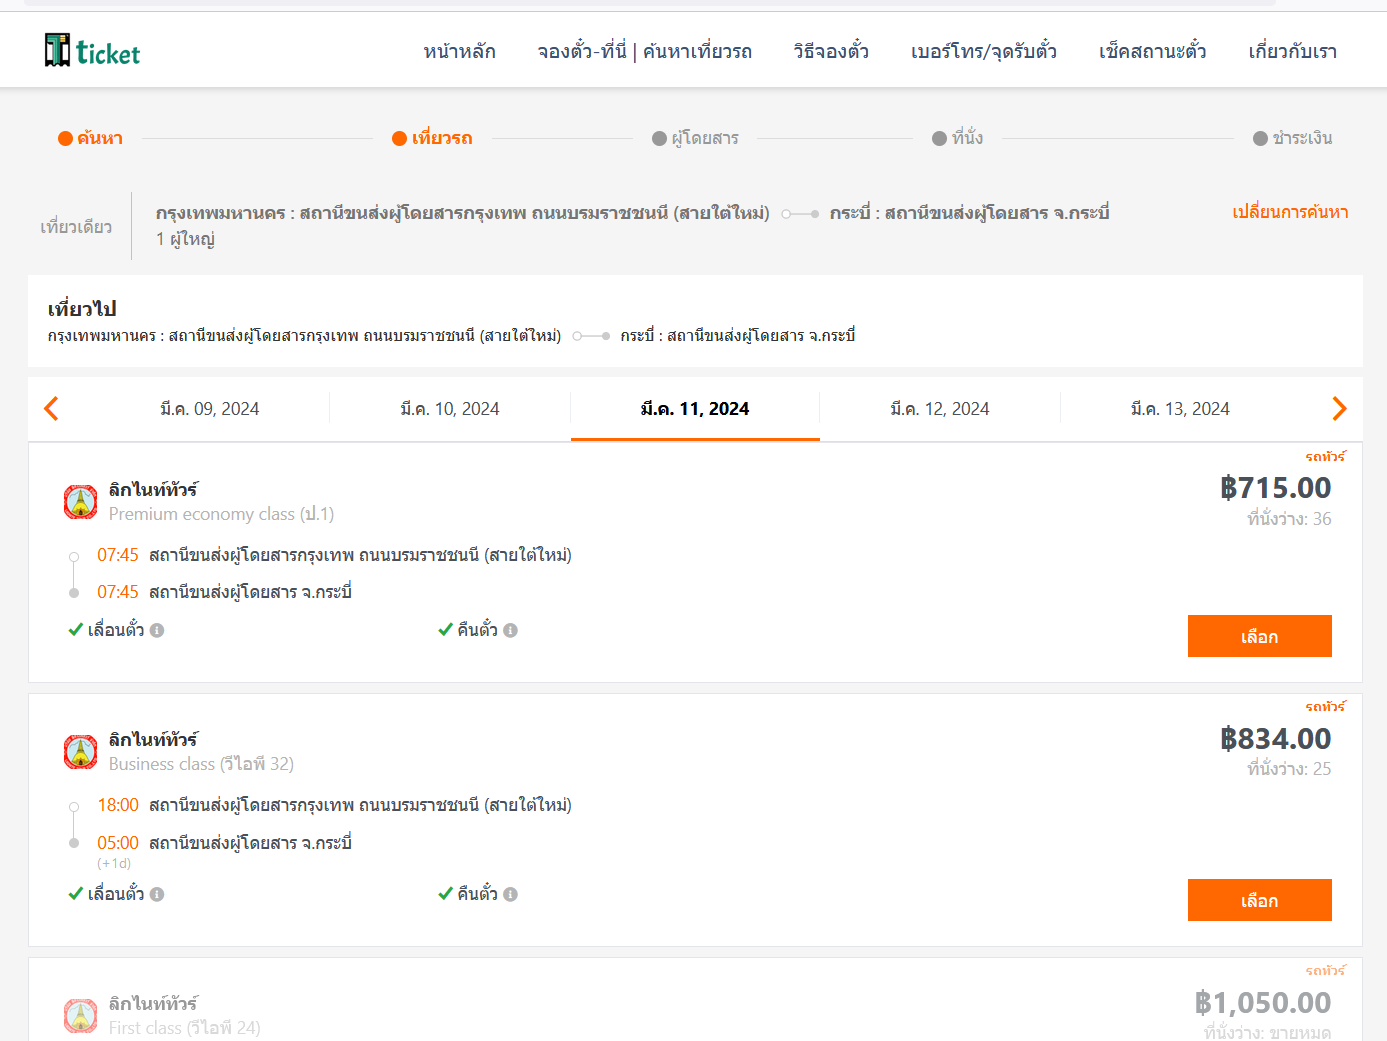Image resolution: width=1387 pixels, height=1041 pixels.
Task: Open วิธีจองตั๋ว menu item
Action: (x=830, y=52)
